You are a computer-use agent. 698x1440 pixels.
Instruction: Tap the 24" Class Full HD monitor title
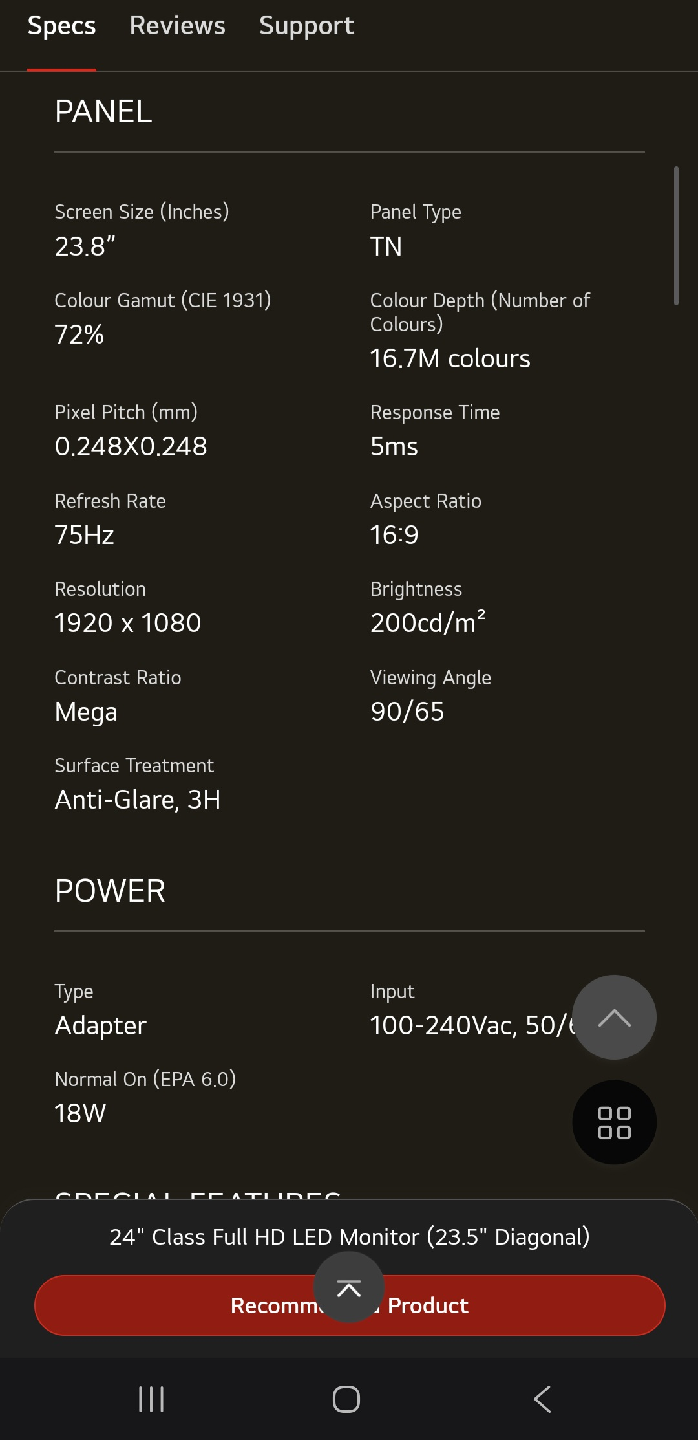click(349, 1237)
